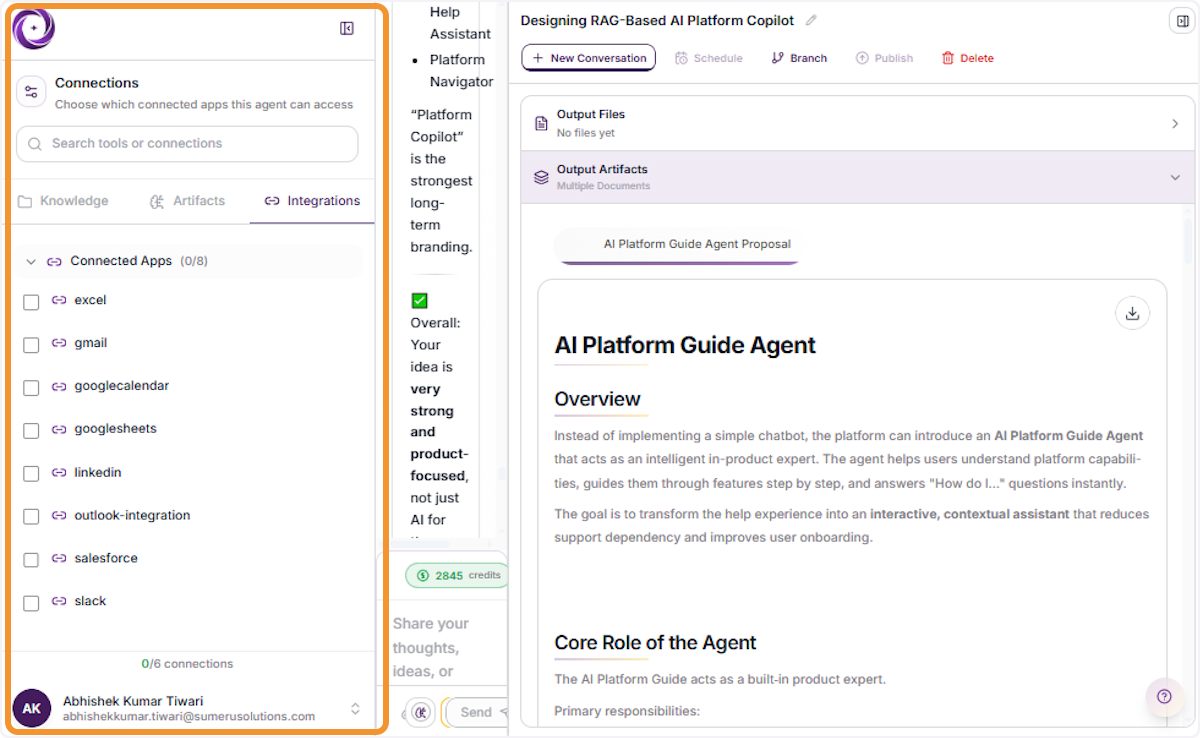
Task: Check the excel connection checkbox
Action: (31, 302)
